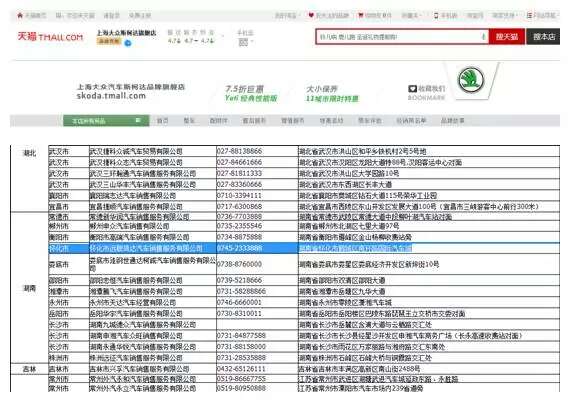Image resolution: width=570 pixels, height=402 pixels.
Task: Click phone number 027-84661666
Action: click(x=239, y=162)
